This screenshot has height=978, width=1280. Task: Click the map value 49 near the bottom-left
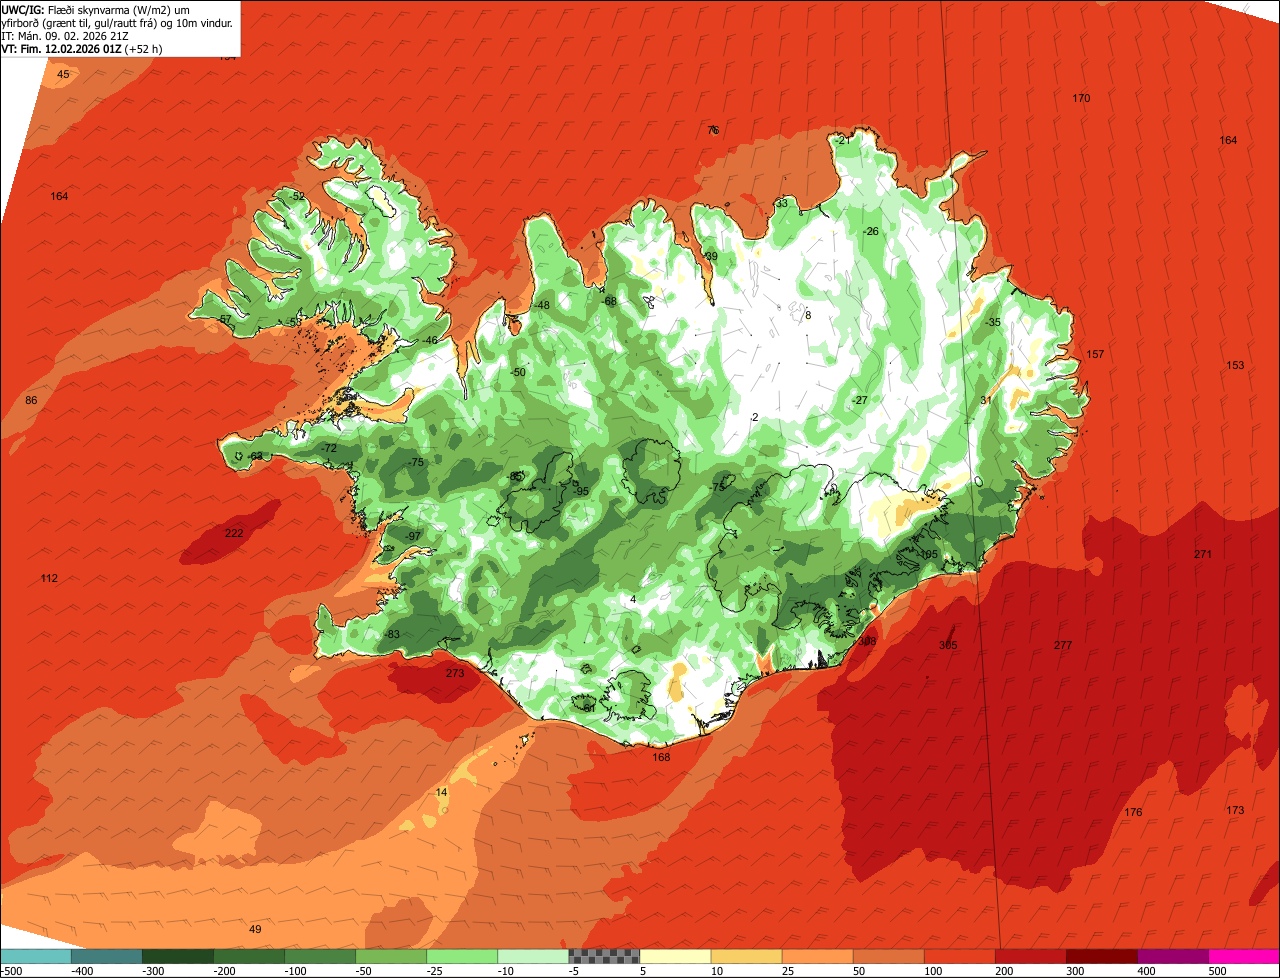(255, 929)
